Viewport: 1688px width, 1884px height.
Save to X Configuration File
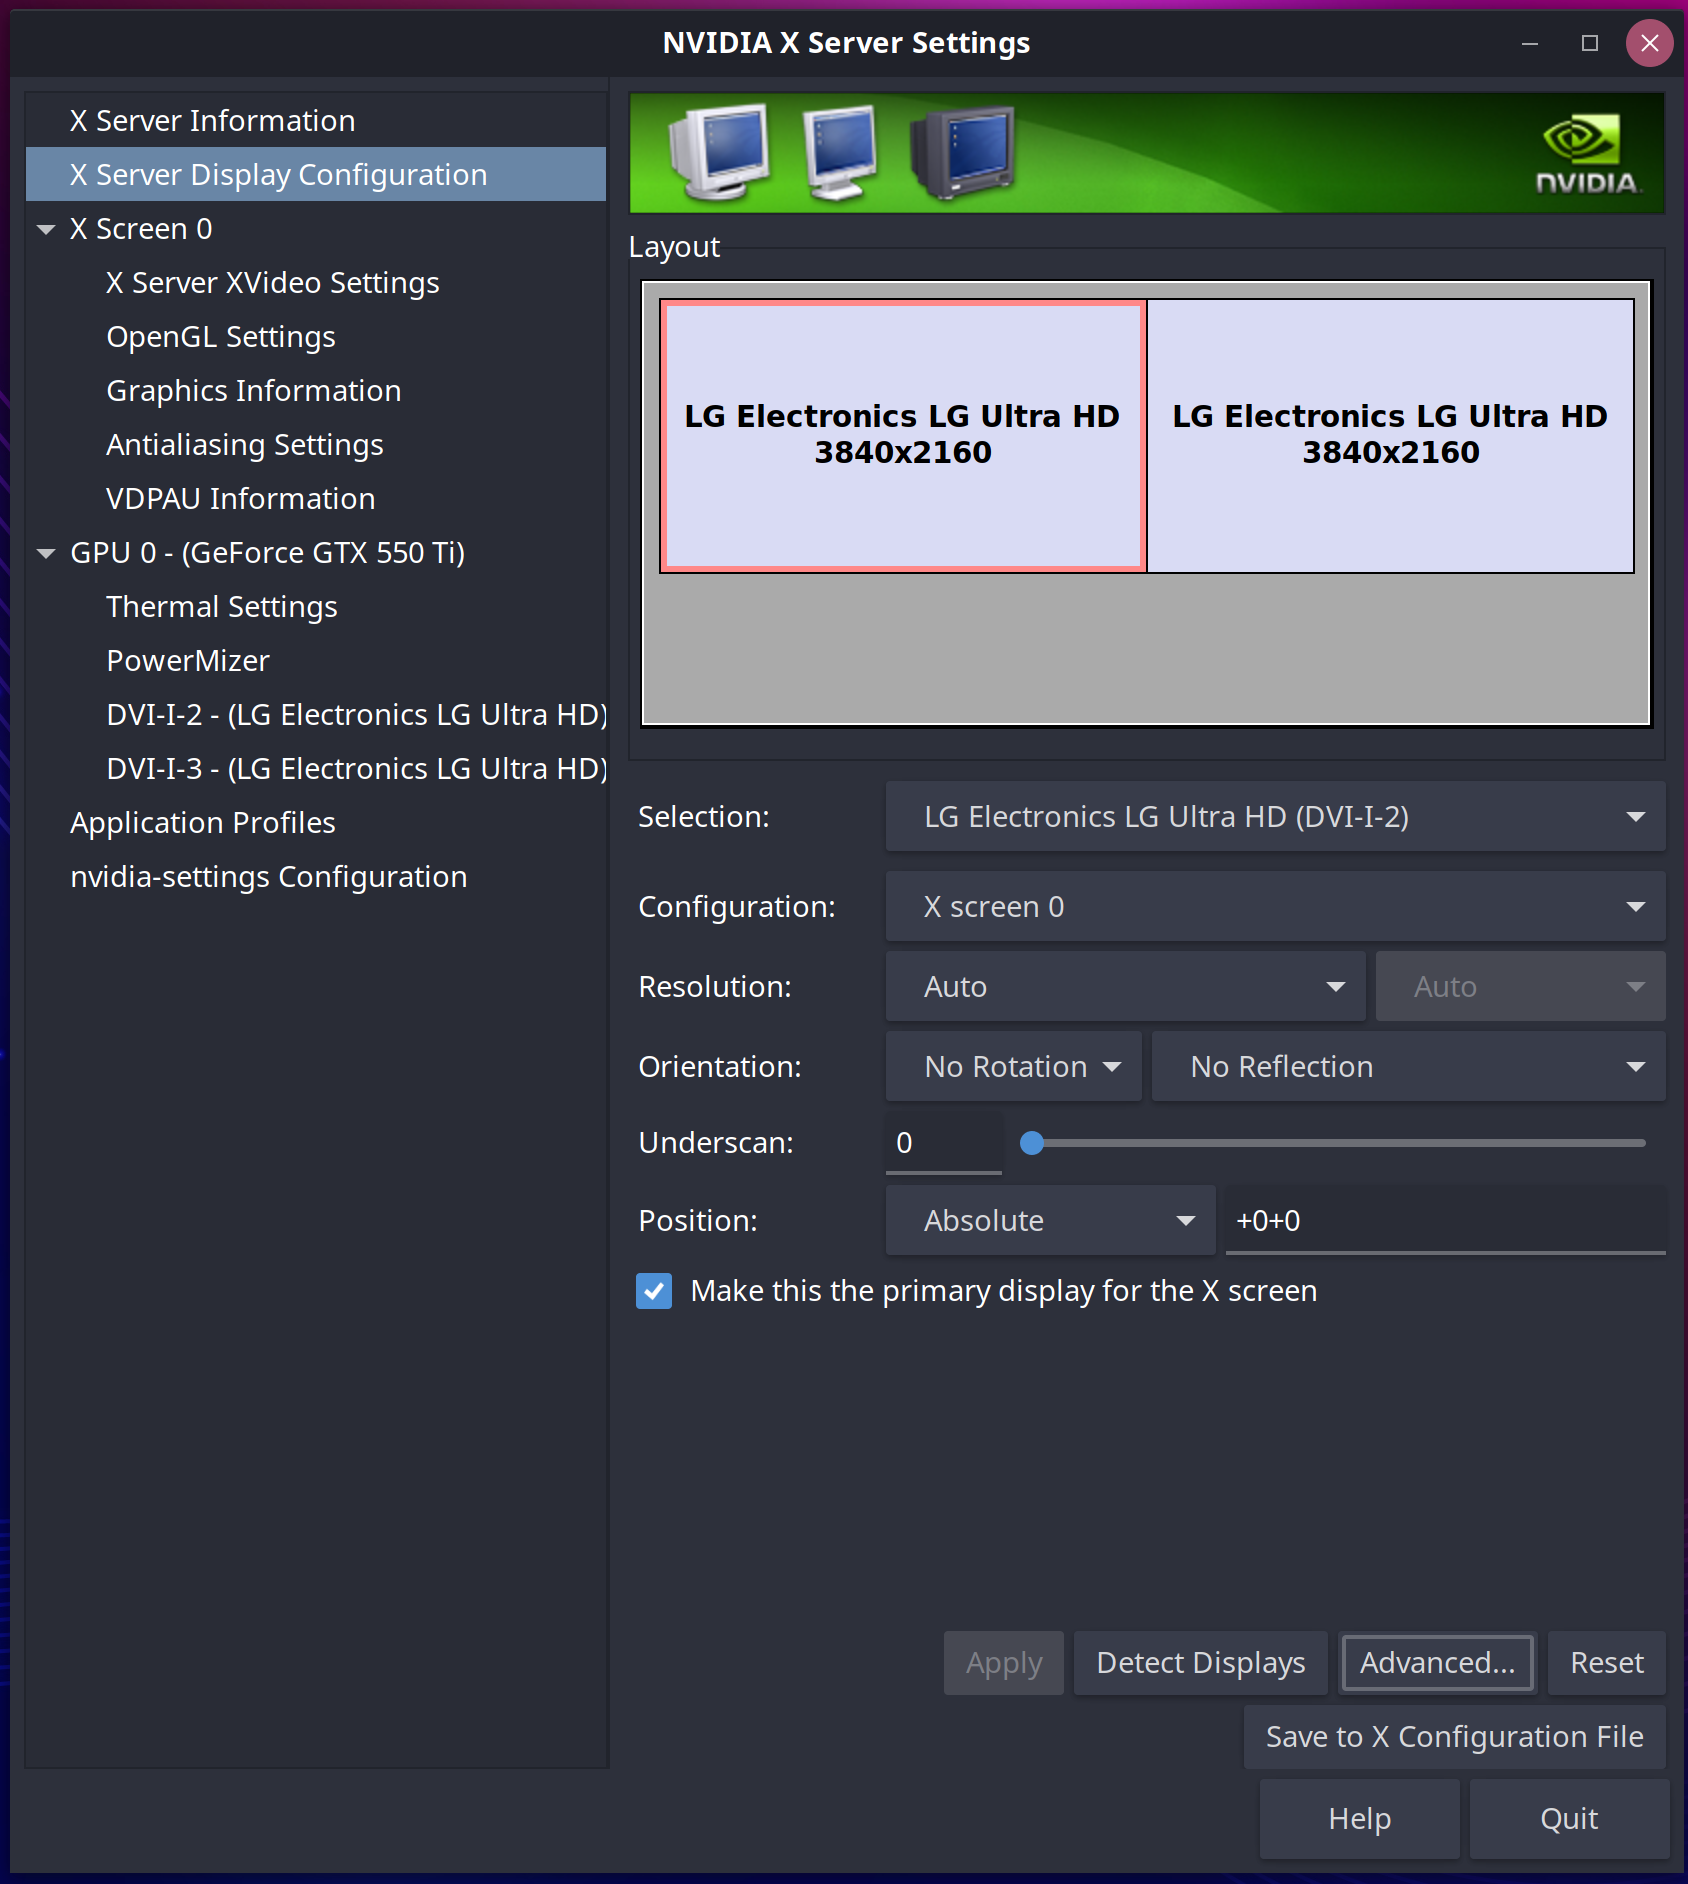(x=1453, y=1737)
